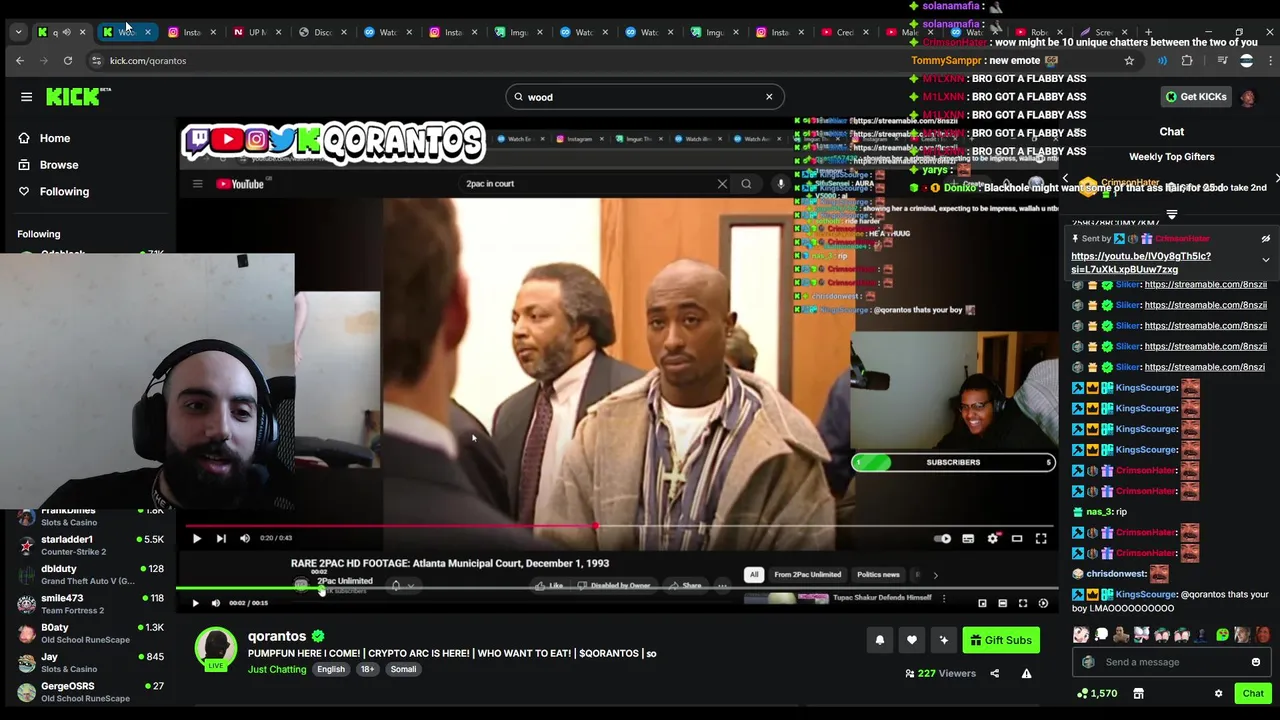Open Following in the sidebar

click(64, 191)
